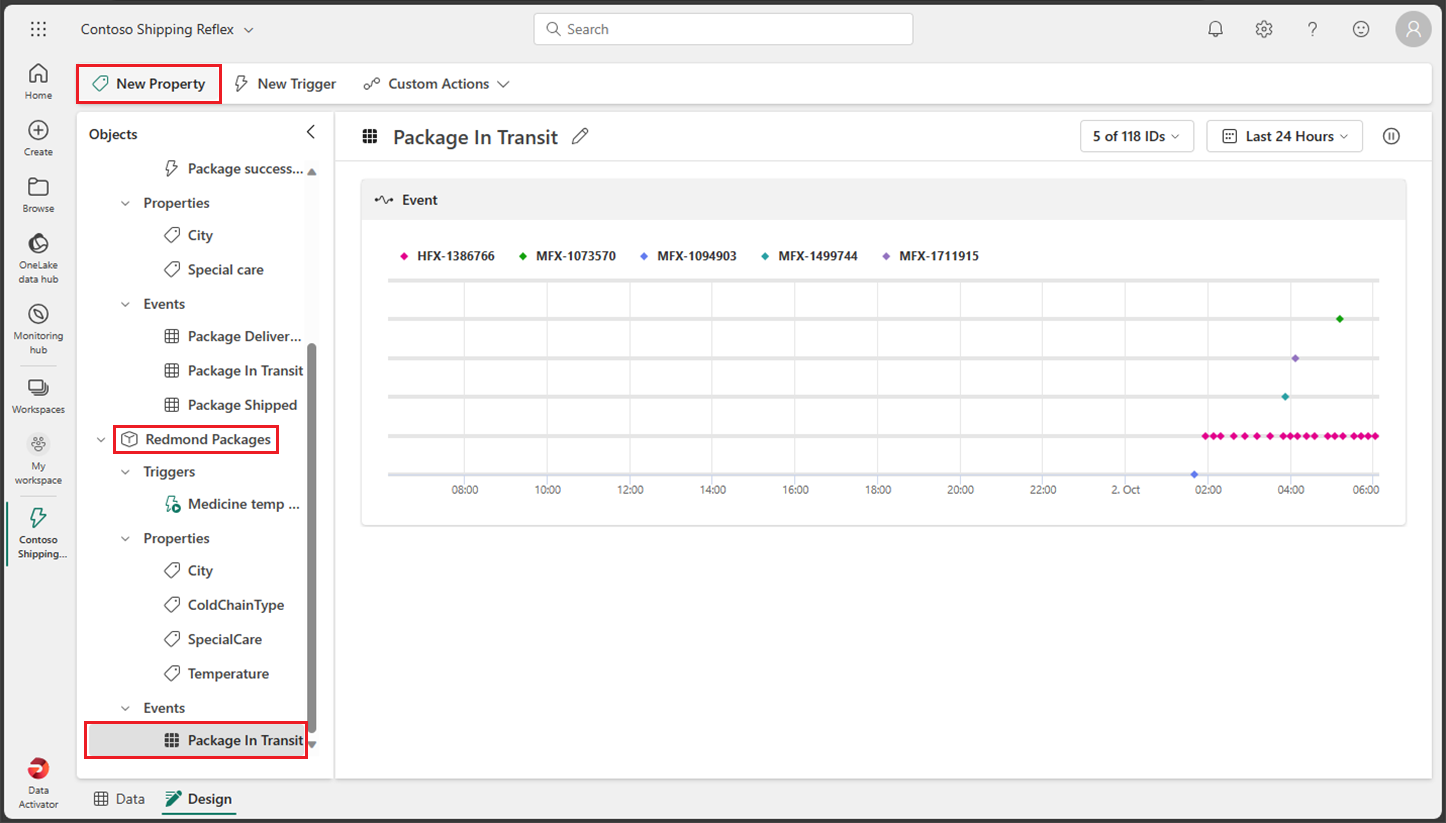This screenshot has height=823, width=1446.
Task: Open Contoso Shipping Reflex title dropdown
Action: [167, 29]
